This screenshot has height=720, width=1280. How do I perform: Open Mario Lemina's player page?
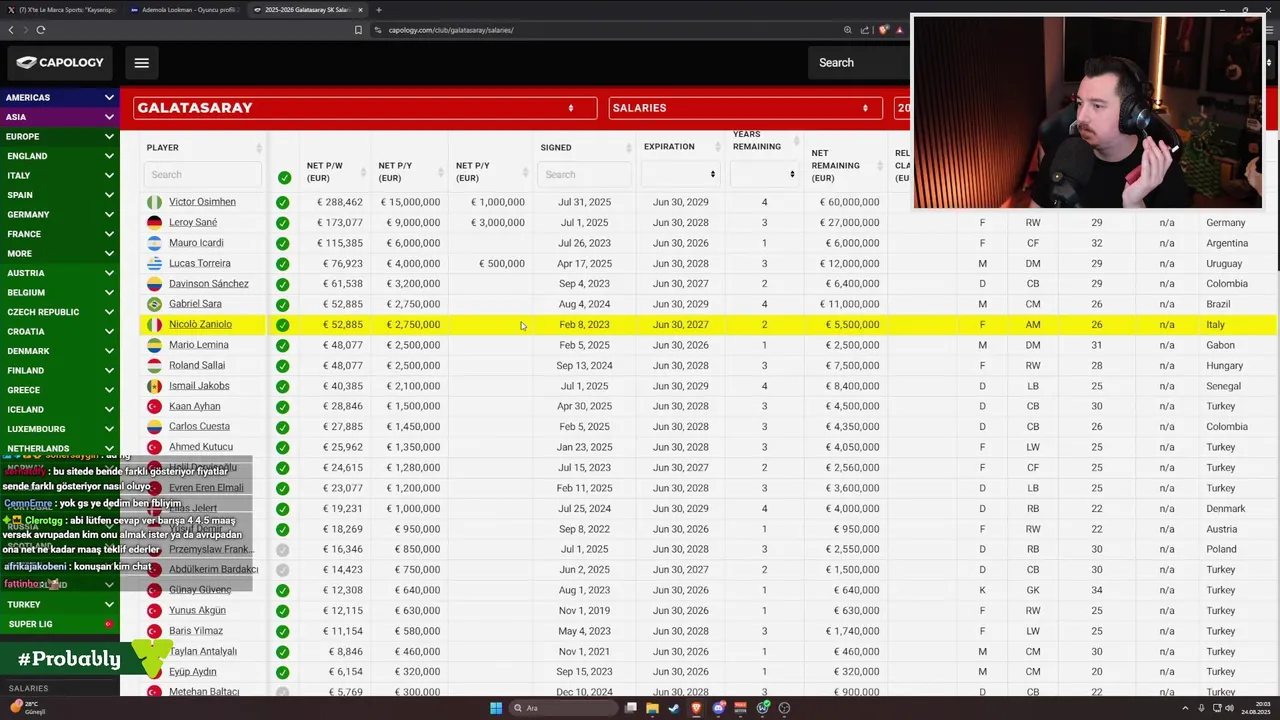(x=199, y=345)
